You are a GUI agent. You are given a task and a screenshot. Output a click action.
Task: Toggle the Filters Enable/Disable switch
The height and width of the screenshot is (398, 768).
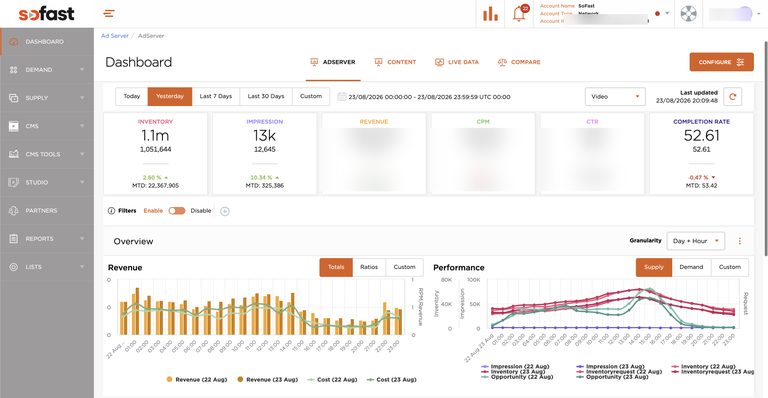point(177,211)
